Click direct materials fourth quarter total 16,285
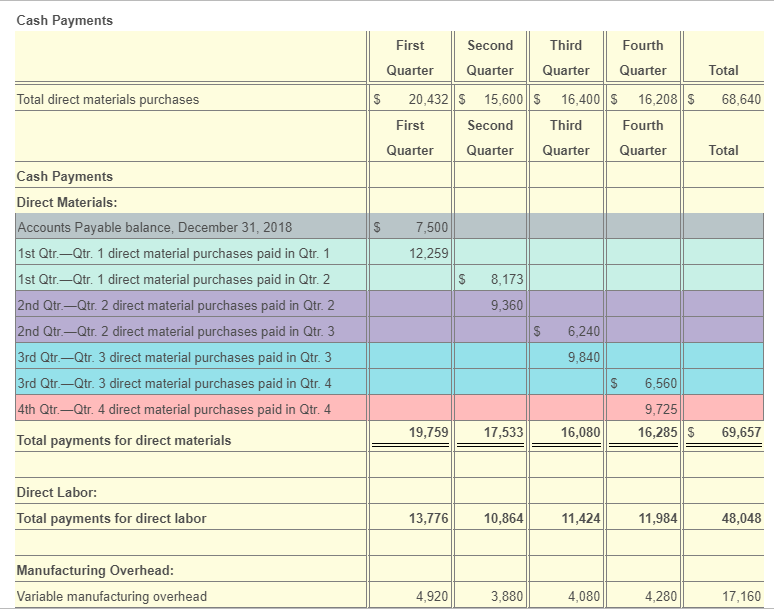The image size is (774, 610). 657,432
